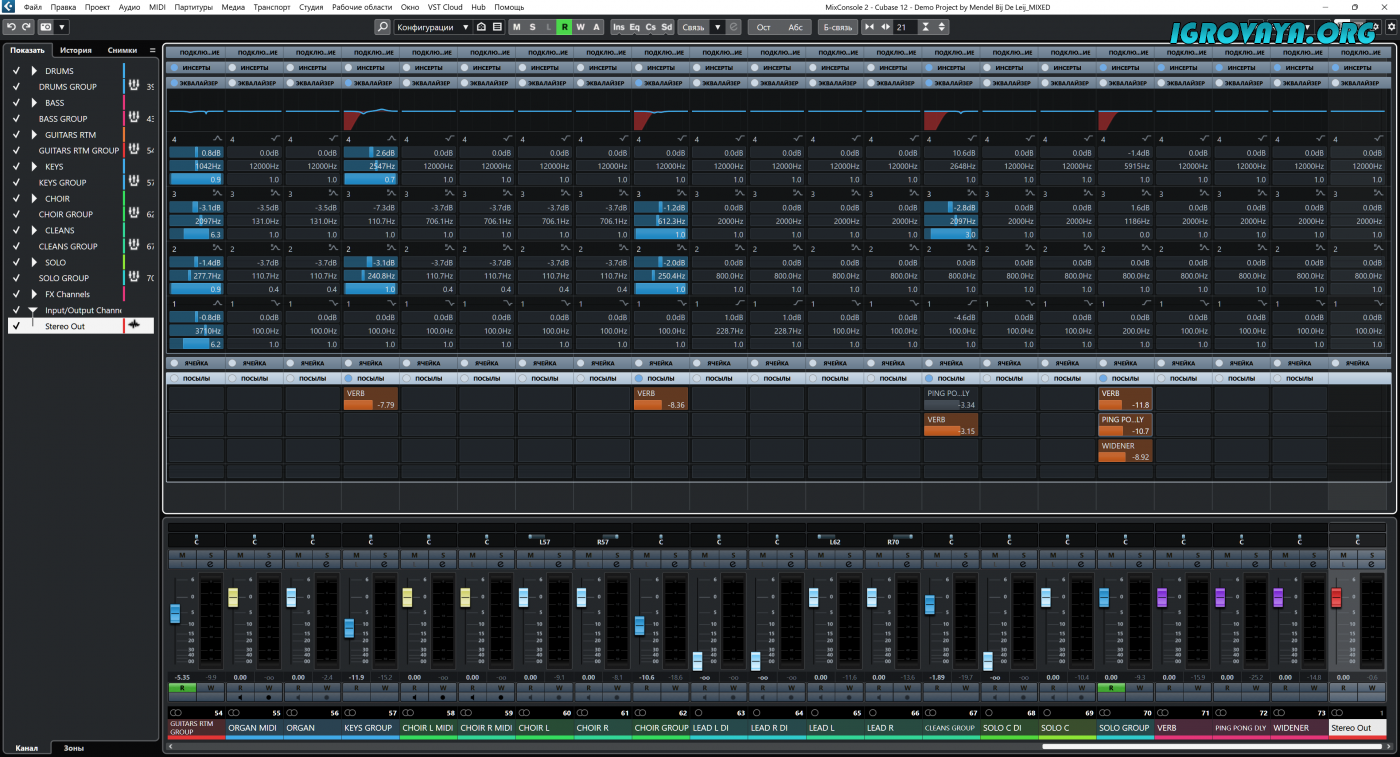
Task: Open the channel search magnifier icon
Action: point(382,27)
